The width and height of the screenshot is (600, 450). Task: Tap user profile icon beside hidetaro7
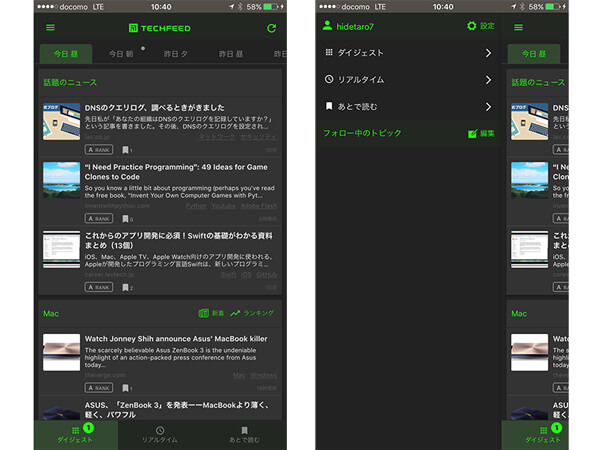tap(327, 26)
